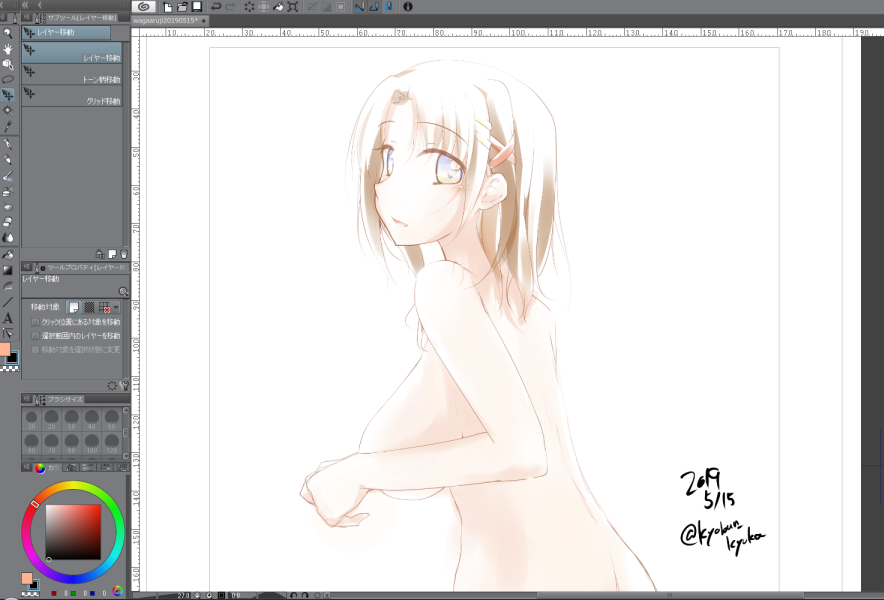Select the Hand move-view tool
884x600 pixels.
click(x=8, y=49)
